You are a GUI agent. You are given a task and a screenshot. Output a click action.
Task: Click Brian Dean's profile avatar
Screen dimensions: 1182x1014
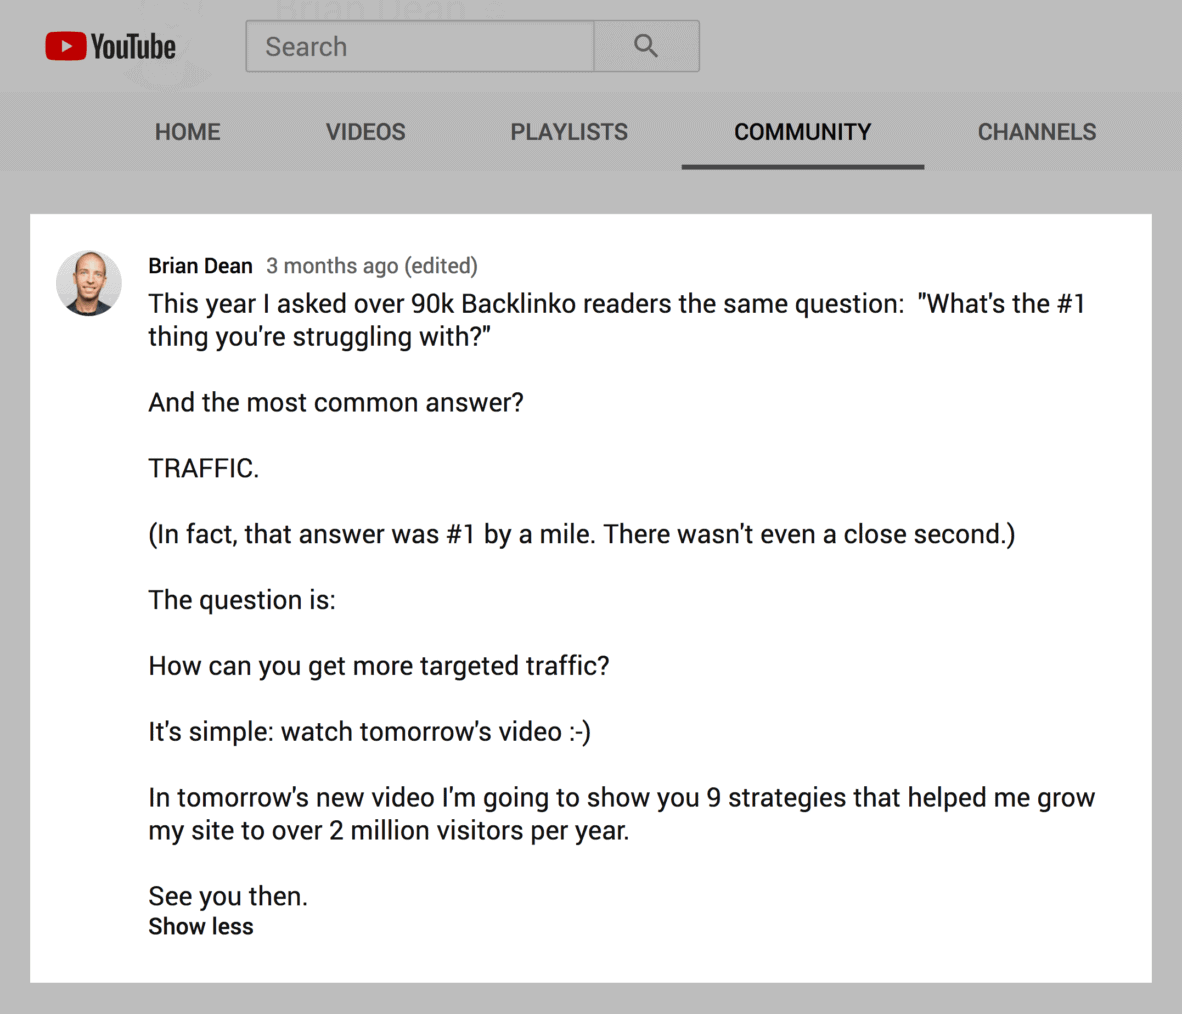89,283
